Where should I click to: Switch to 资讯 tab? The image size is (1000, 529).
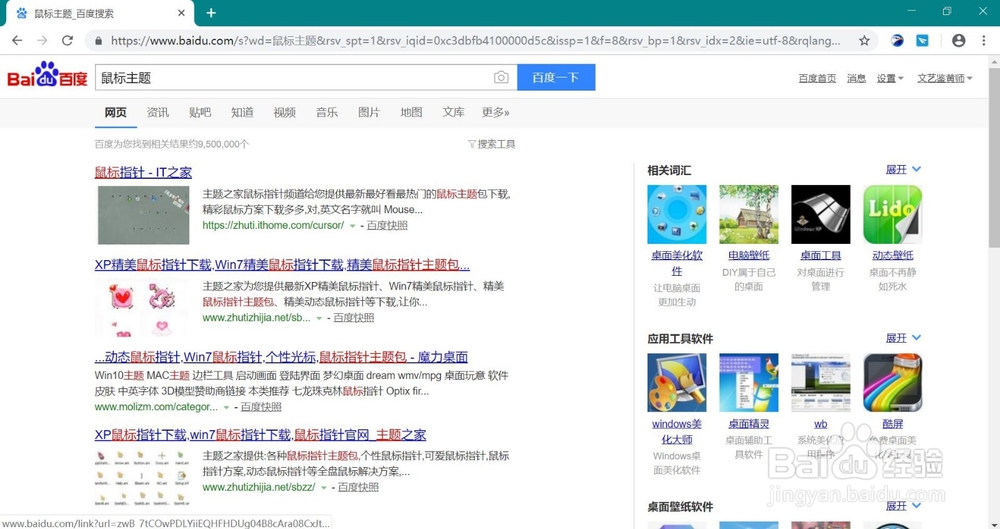pos(158,112)
